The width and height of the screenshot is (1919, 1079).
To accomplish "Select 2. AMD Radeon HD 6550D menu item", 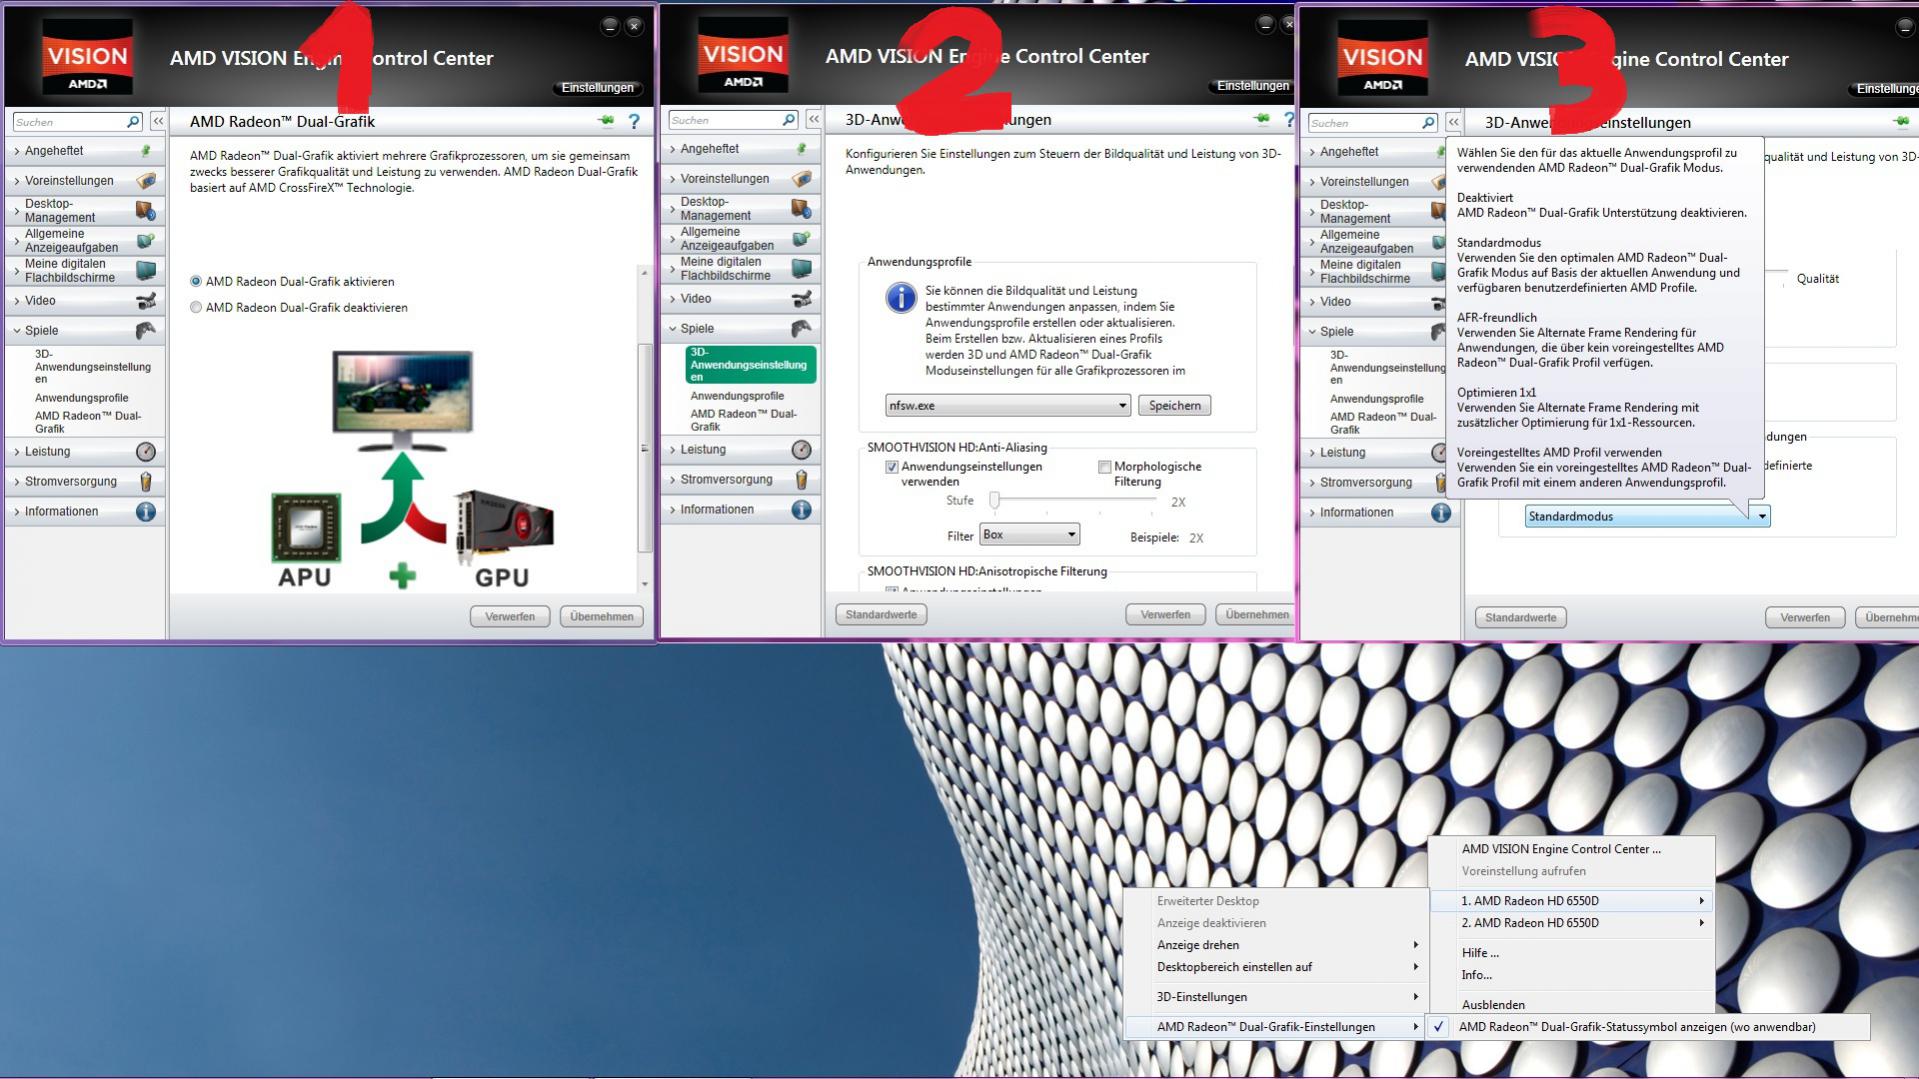I will (x=1571, y=923).
